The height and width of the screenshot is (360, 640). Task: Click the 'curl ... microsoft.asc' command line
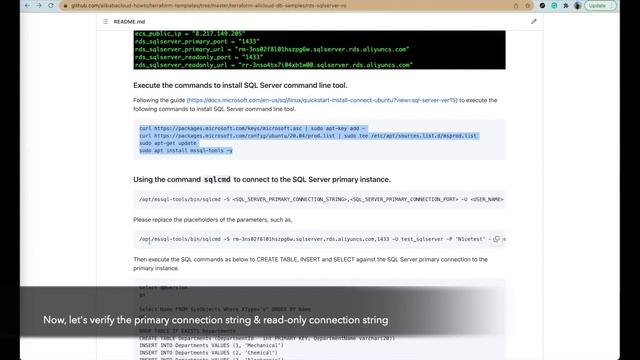[x=252, y=128]
